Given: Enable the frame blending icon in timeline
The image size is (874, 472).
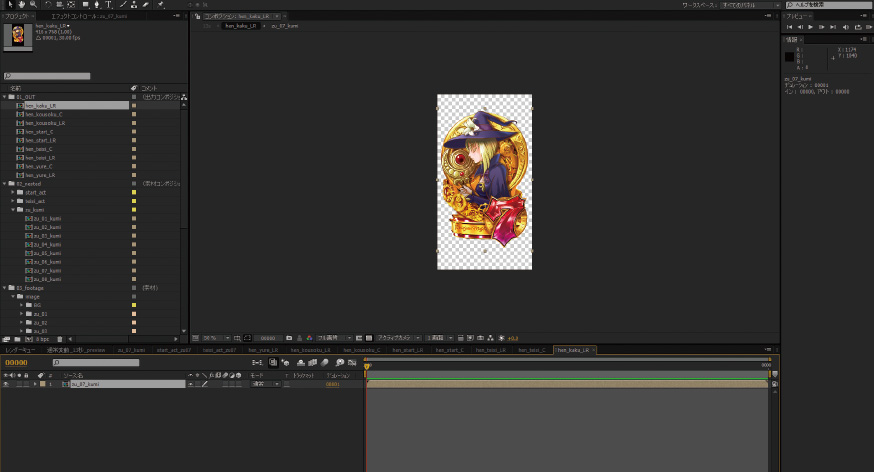Looking at the screenshot, I should tap(312, 362).
